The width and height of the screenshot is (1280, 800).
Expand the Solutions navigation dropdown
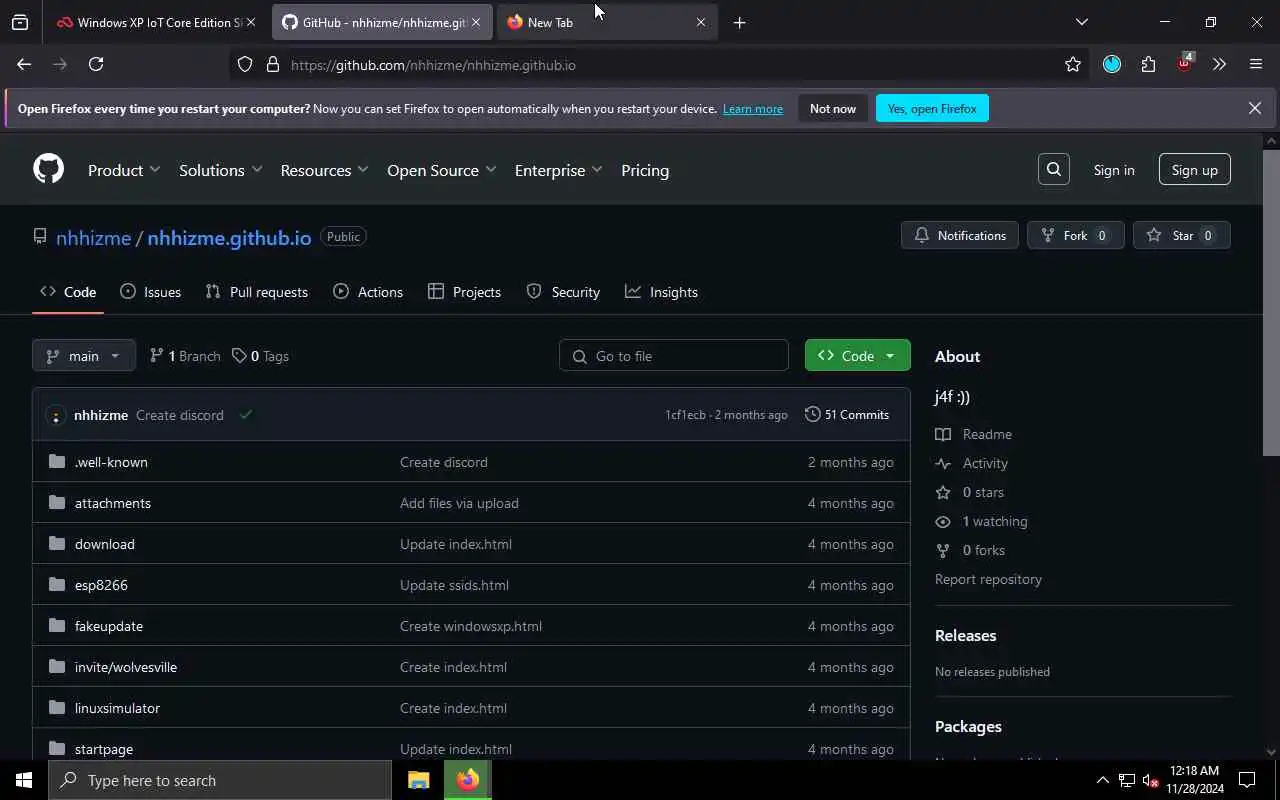[x=220, y=170]
